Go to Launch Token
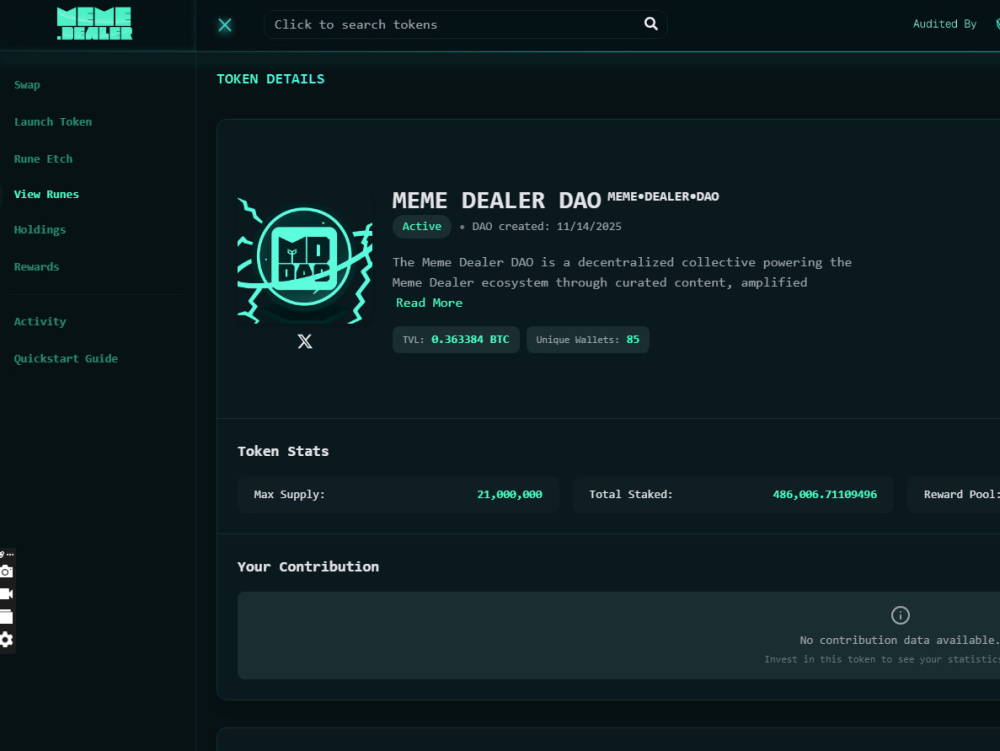 coord(53,122)
